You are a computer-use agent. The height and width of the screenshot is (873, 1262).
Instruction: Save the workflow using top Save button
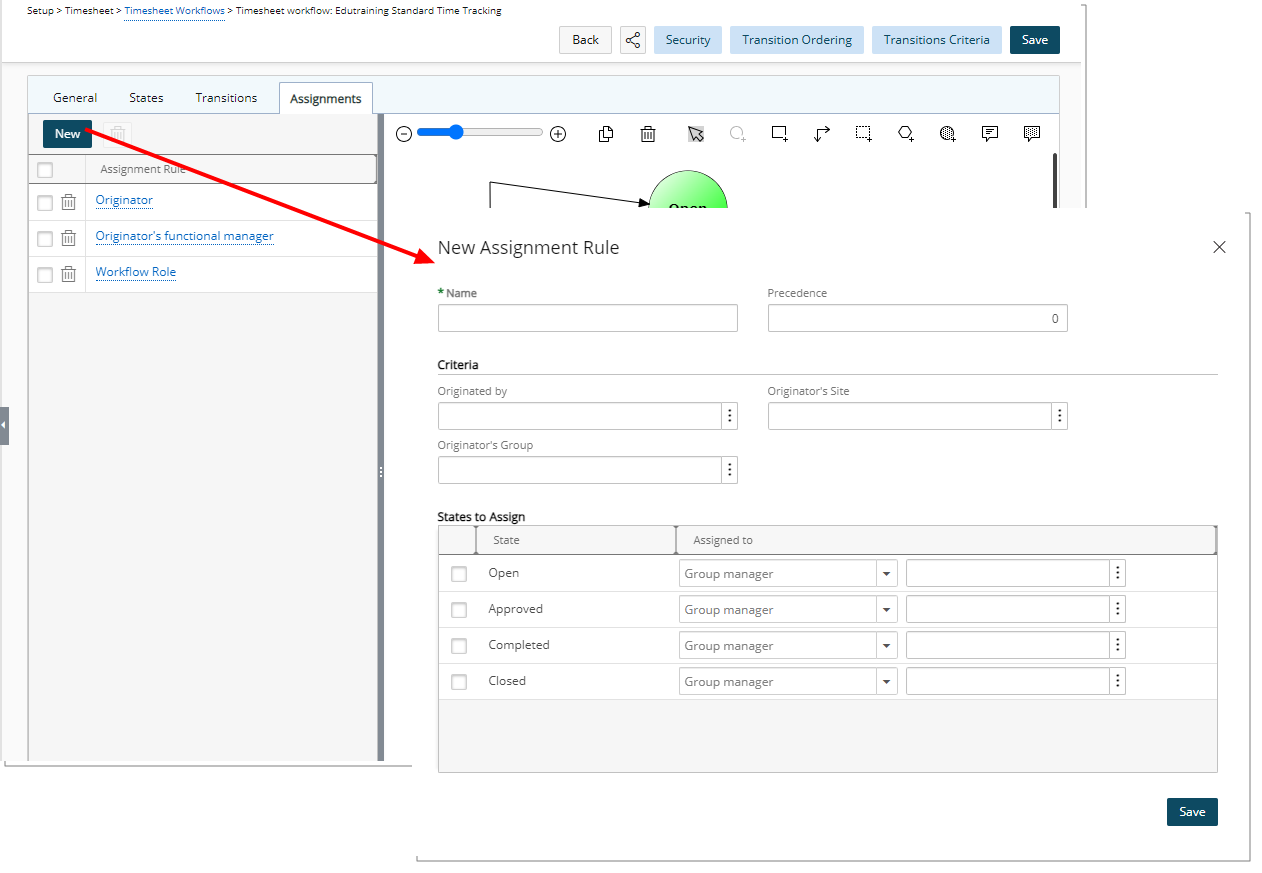click(x=1035, y=40)
